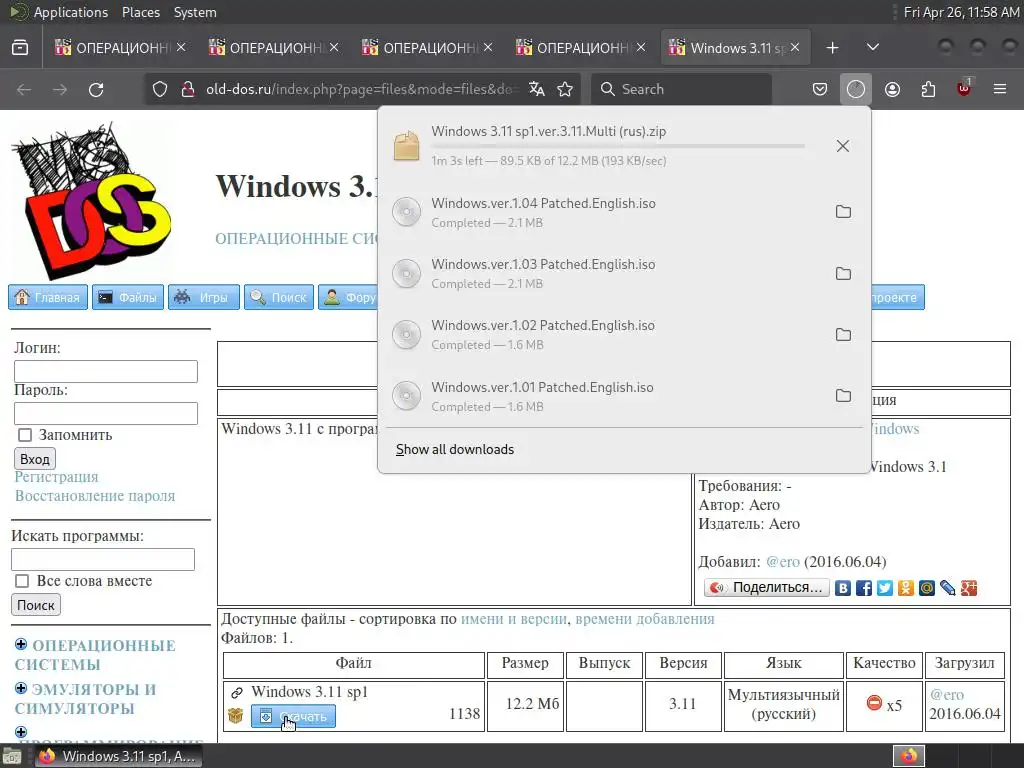
Task: Show Windows.ver.1.02 iso in folder
Action: point(844,334)
